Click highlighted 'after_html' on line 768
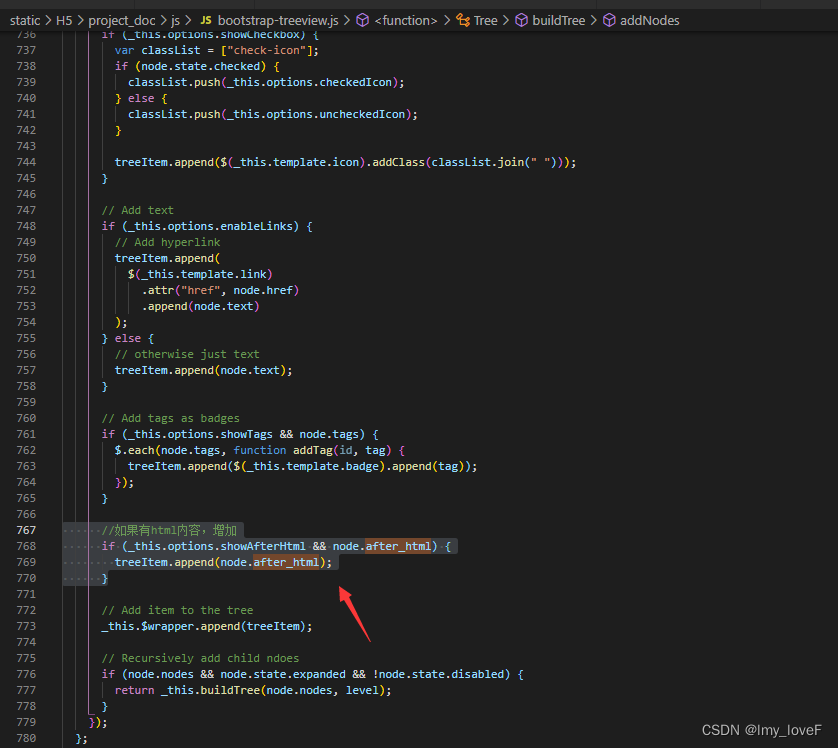The height and width of the screenshot is (748, 838). [x=398, y=546]
